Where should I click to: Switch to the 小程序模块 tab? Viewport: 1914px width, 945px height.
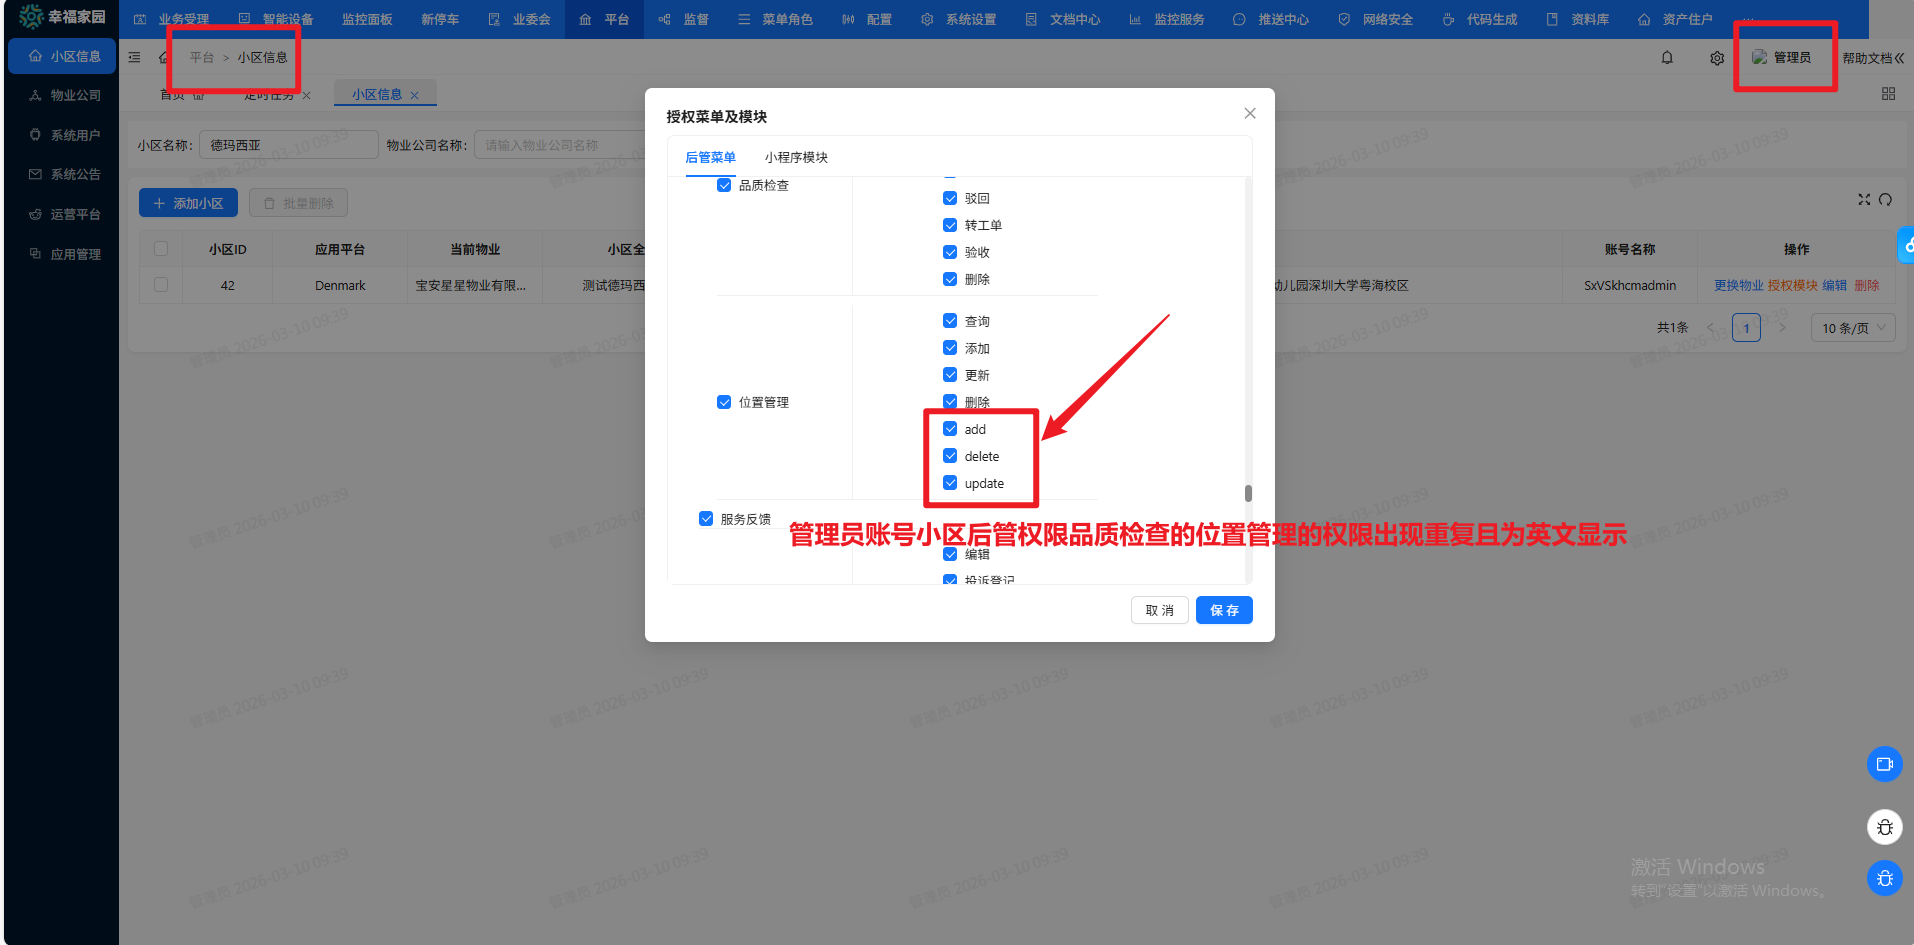coord(796,157)
